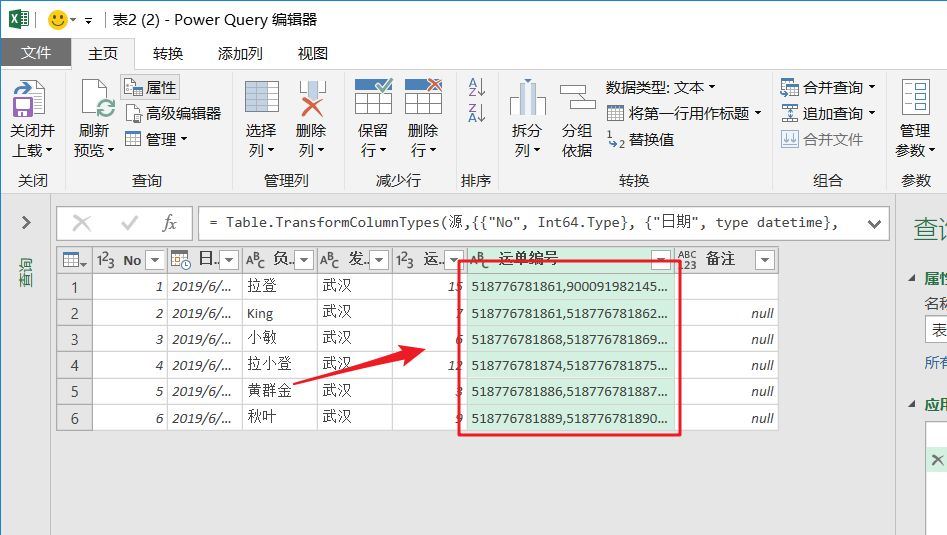Open the 备注 column filter dropdown

(765, 260)
